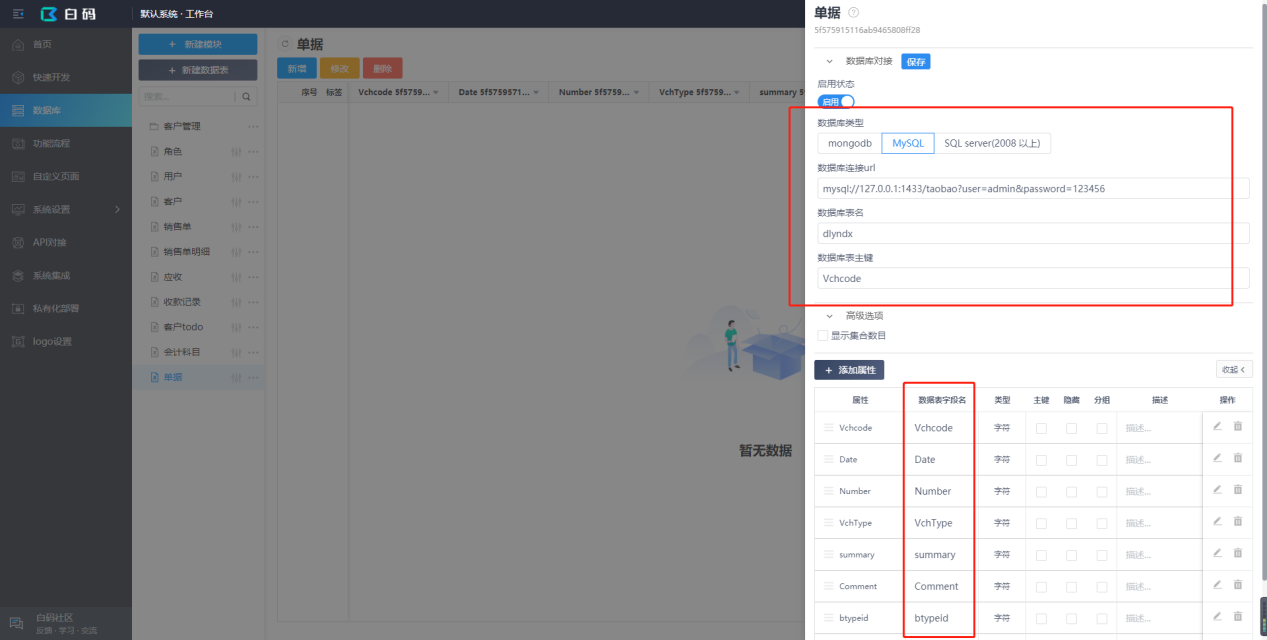Select the 应收 table in the module list
The width and height of the screenshot is (1267, 640).
197,277
